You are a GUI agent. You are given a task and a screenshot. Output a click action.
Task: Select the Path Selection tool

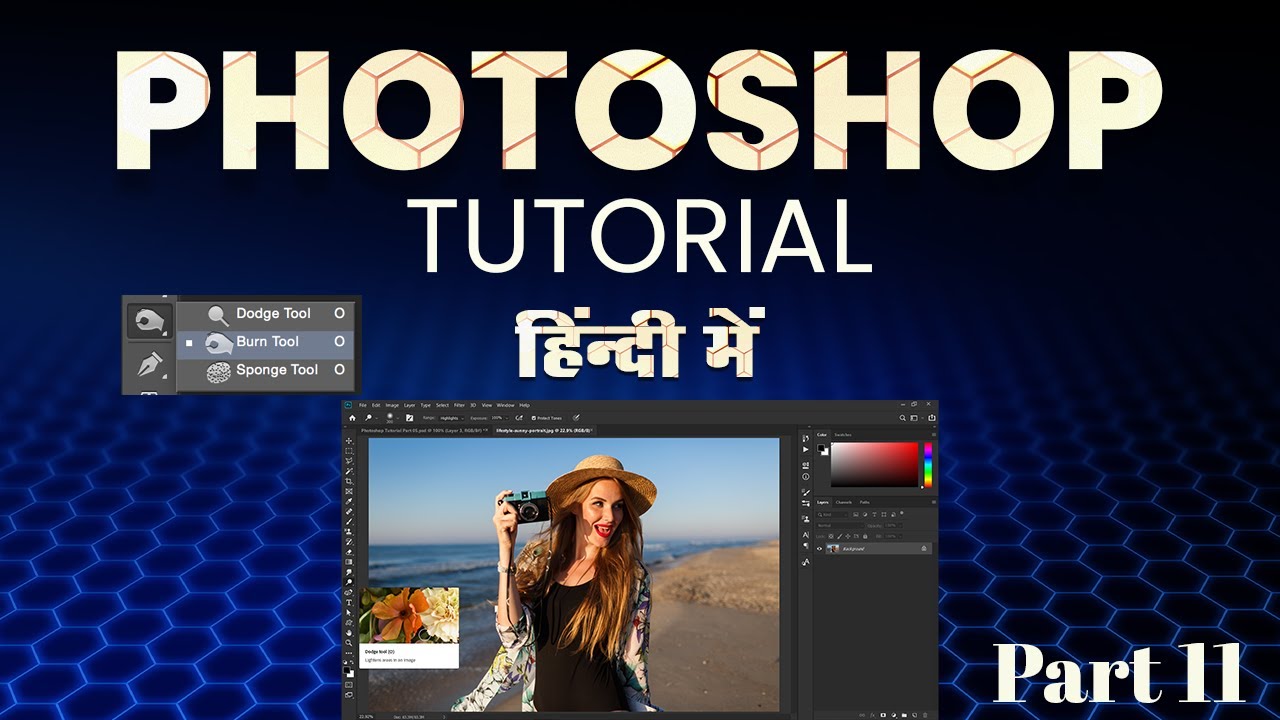coord(349,612)
